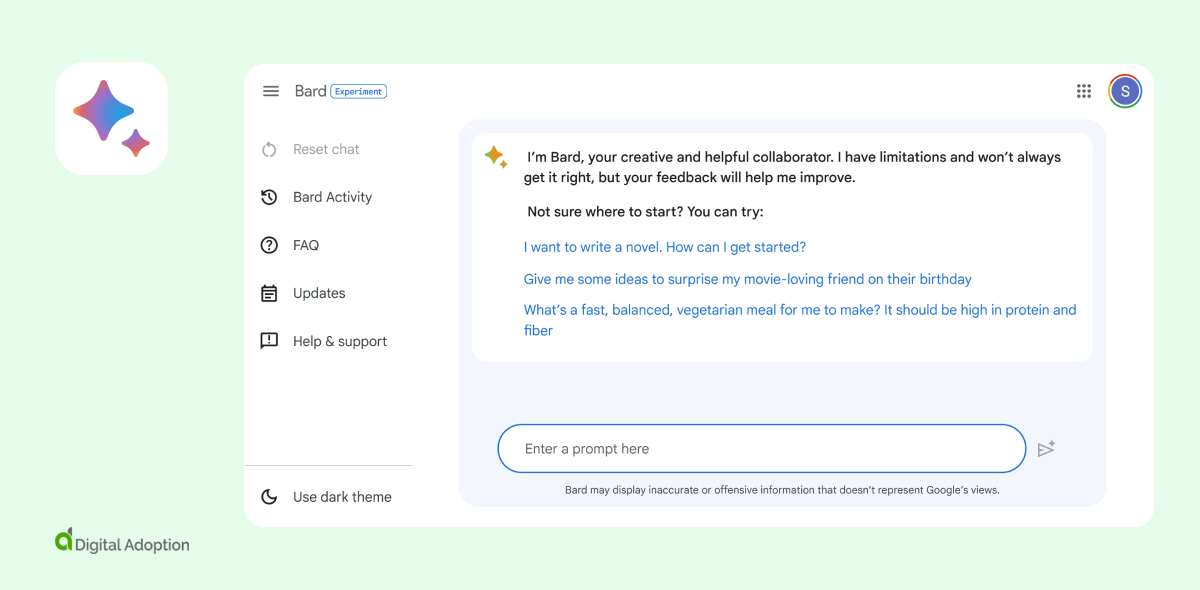Click the Enter a prompt here field
This screenshot has height=590, width=1200.
[x=761, y=449]
